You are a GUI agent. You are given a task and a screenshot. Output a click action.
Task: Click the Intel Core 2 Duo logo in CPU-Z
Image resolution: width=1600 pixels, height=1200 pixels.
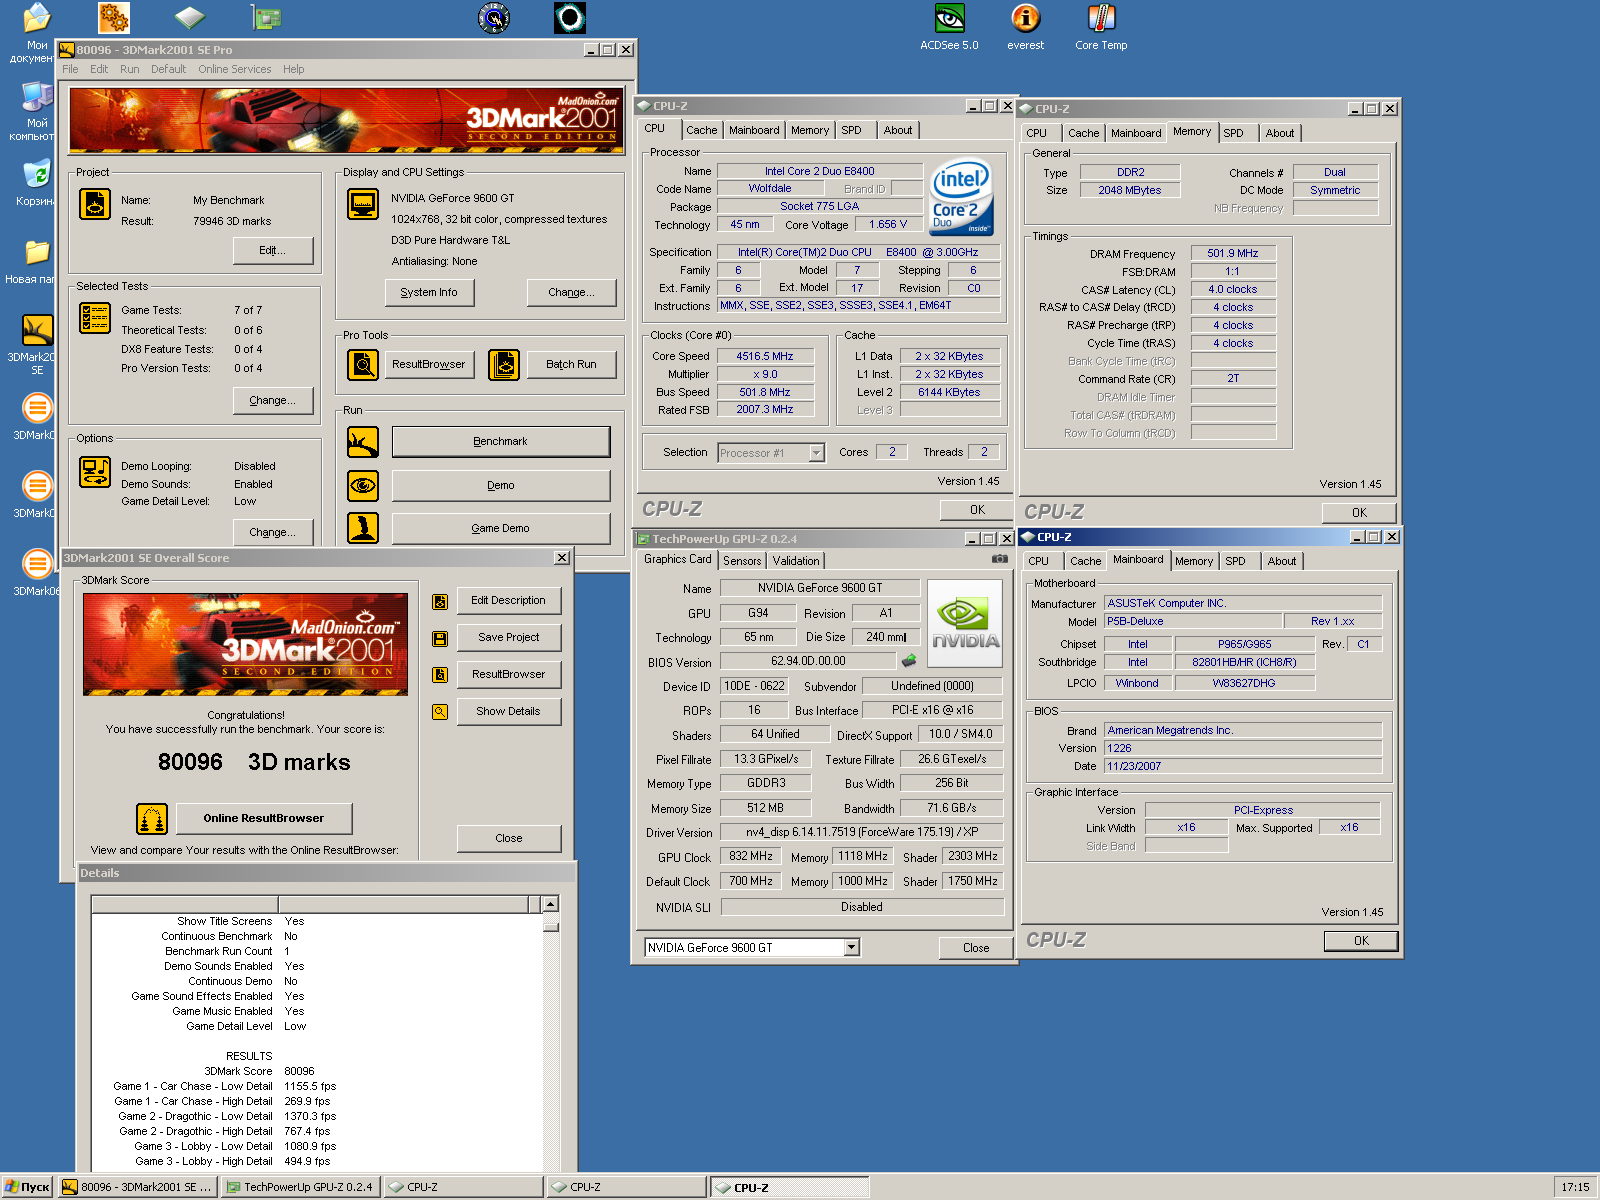(961, 198)
